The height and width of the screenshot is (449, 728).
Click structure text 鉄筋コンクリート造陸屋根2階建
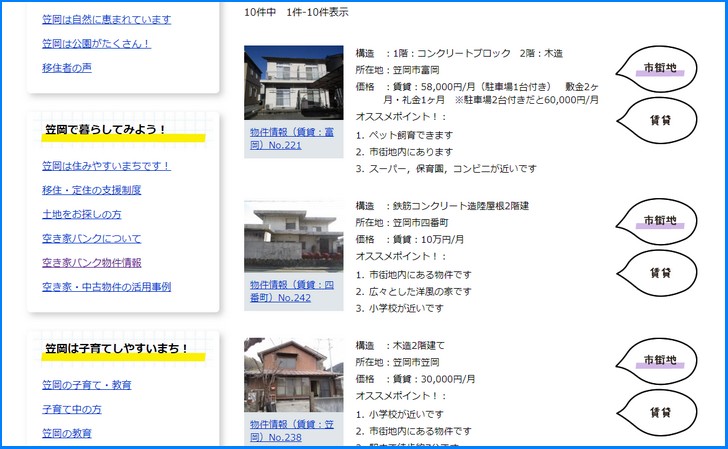coord(461,206)
